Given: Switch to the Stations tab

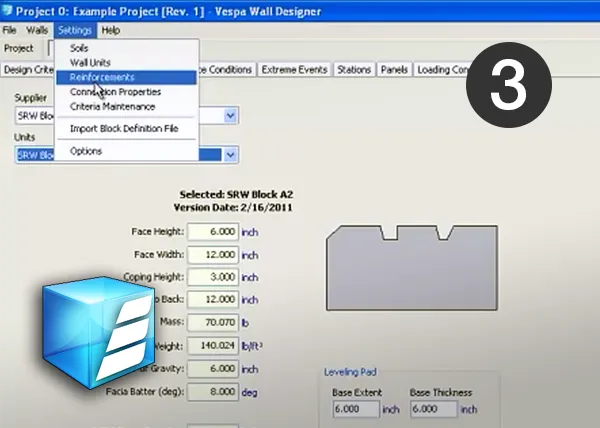Looking at the screenshot, I should [x=354, y=70].
